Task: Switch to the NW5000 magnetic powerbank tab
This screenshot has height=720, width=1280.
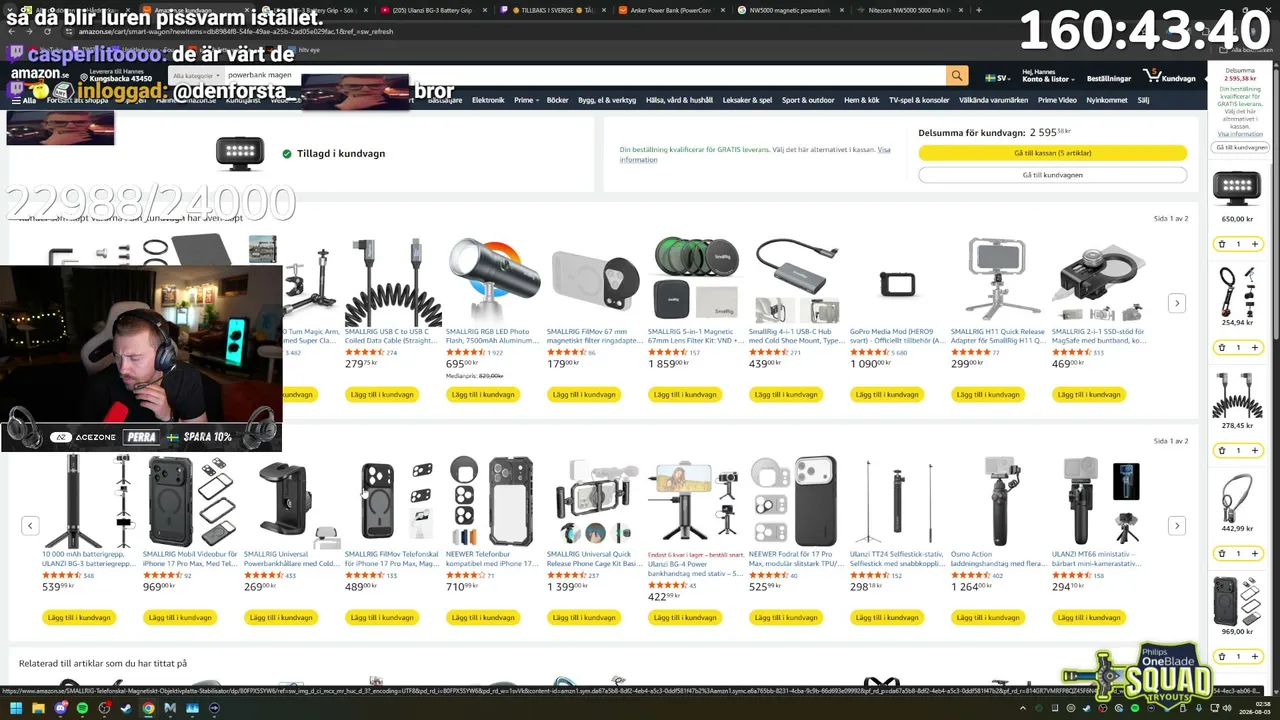Action: point(791,10)
